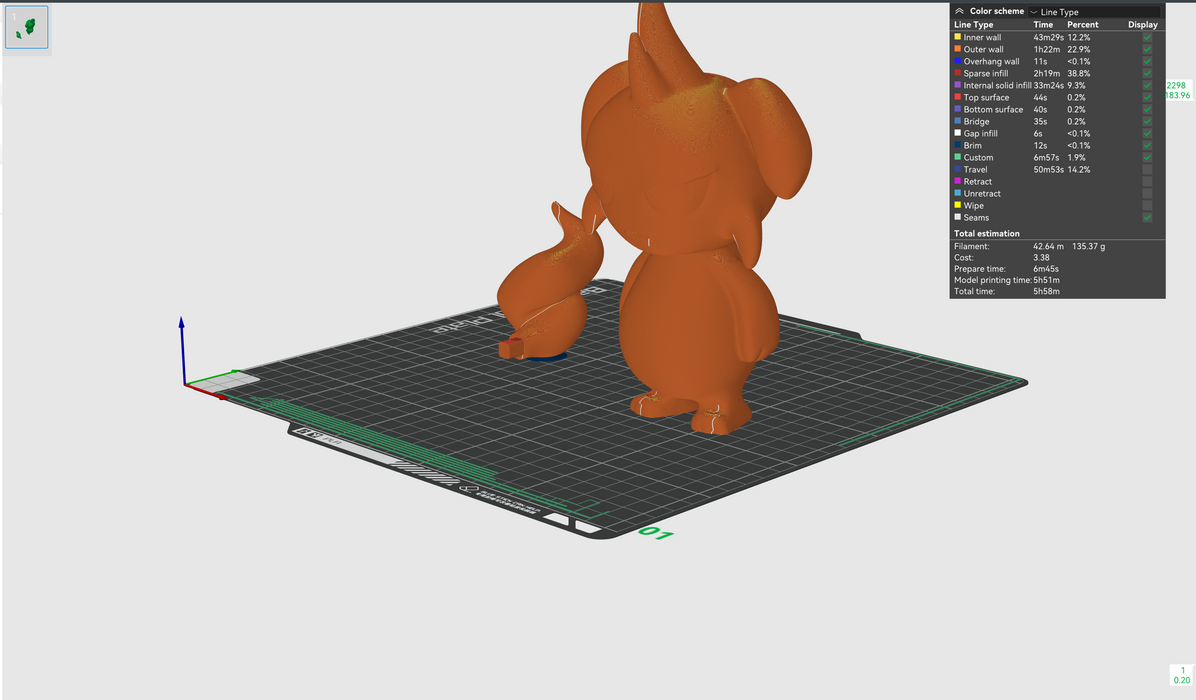
Task: Hide Seams from the preview
Action: (x=1147, y=218)
